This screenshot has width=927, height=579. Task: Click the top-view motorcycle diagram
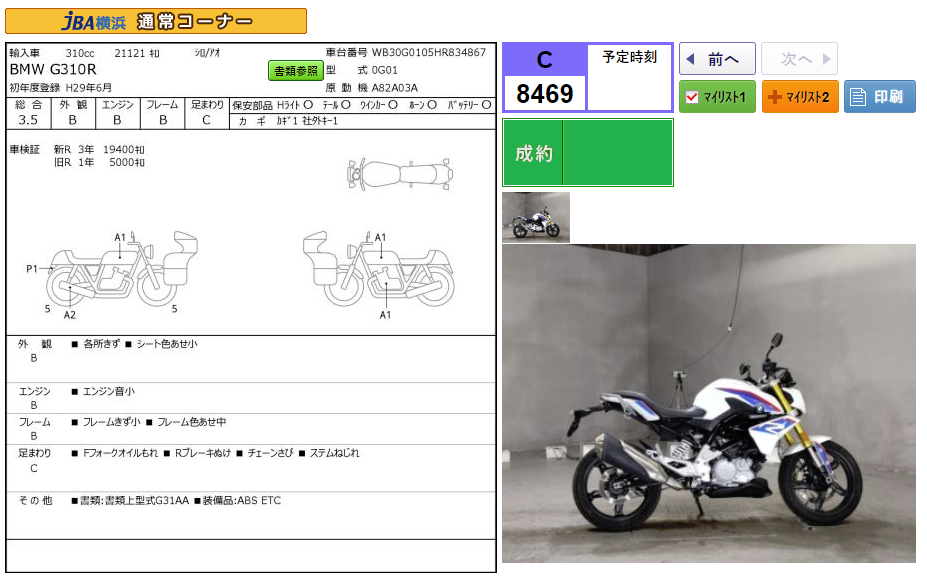pyautogui.click(x=400, y=174)
